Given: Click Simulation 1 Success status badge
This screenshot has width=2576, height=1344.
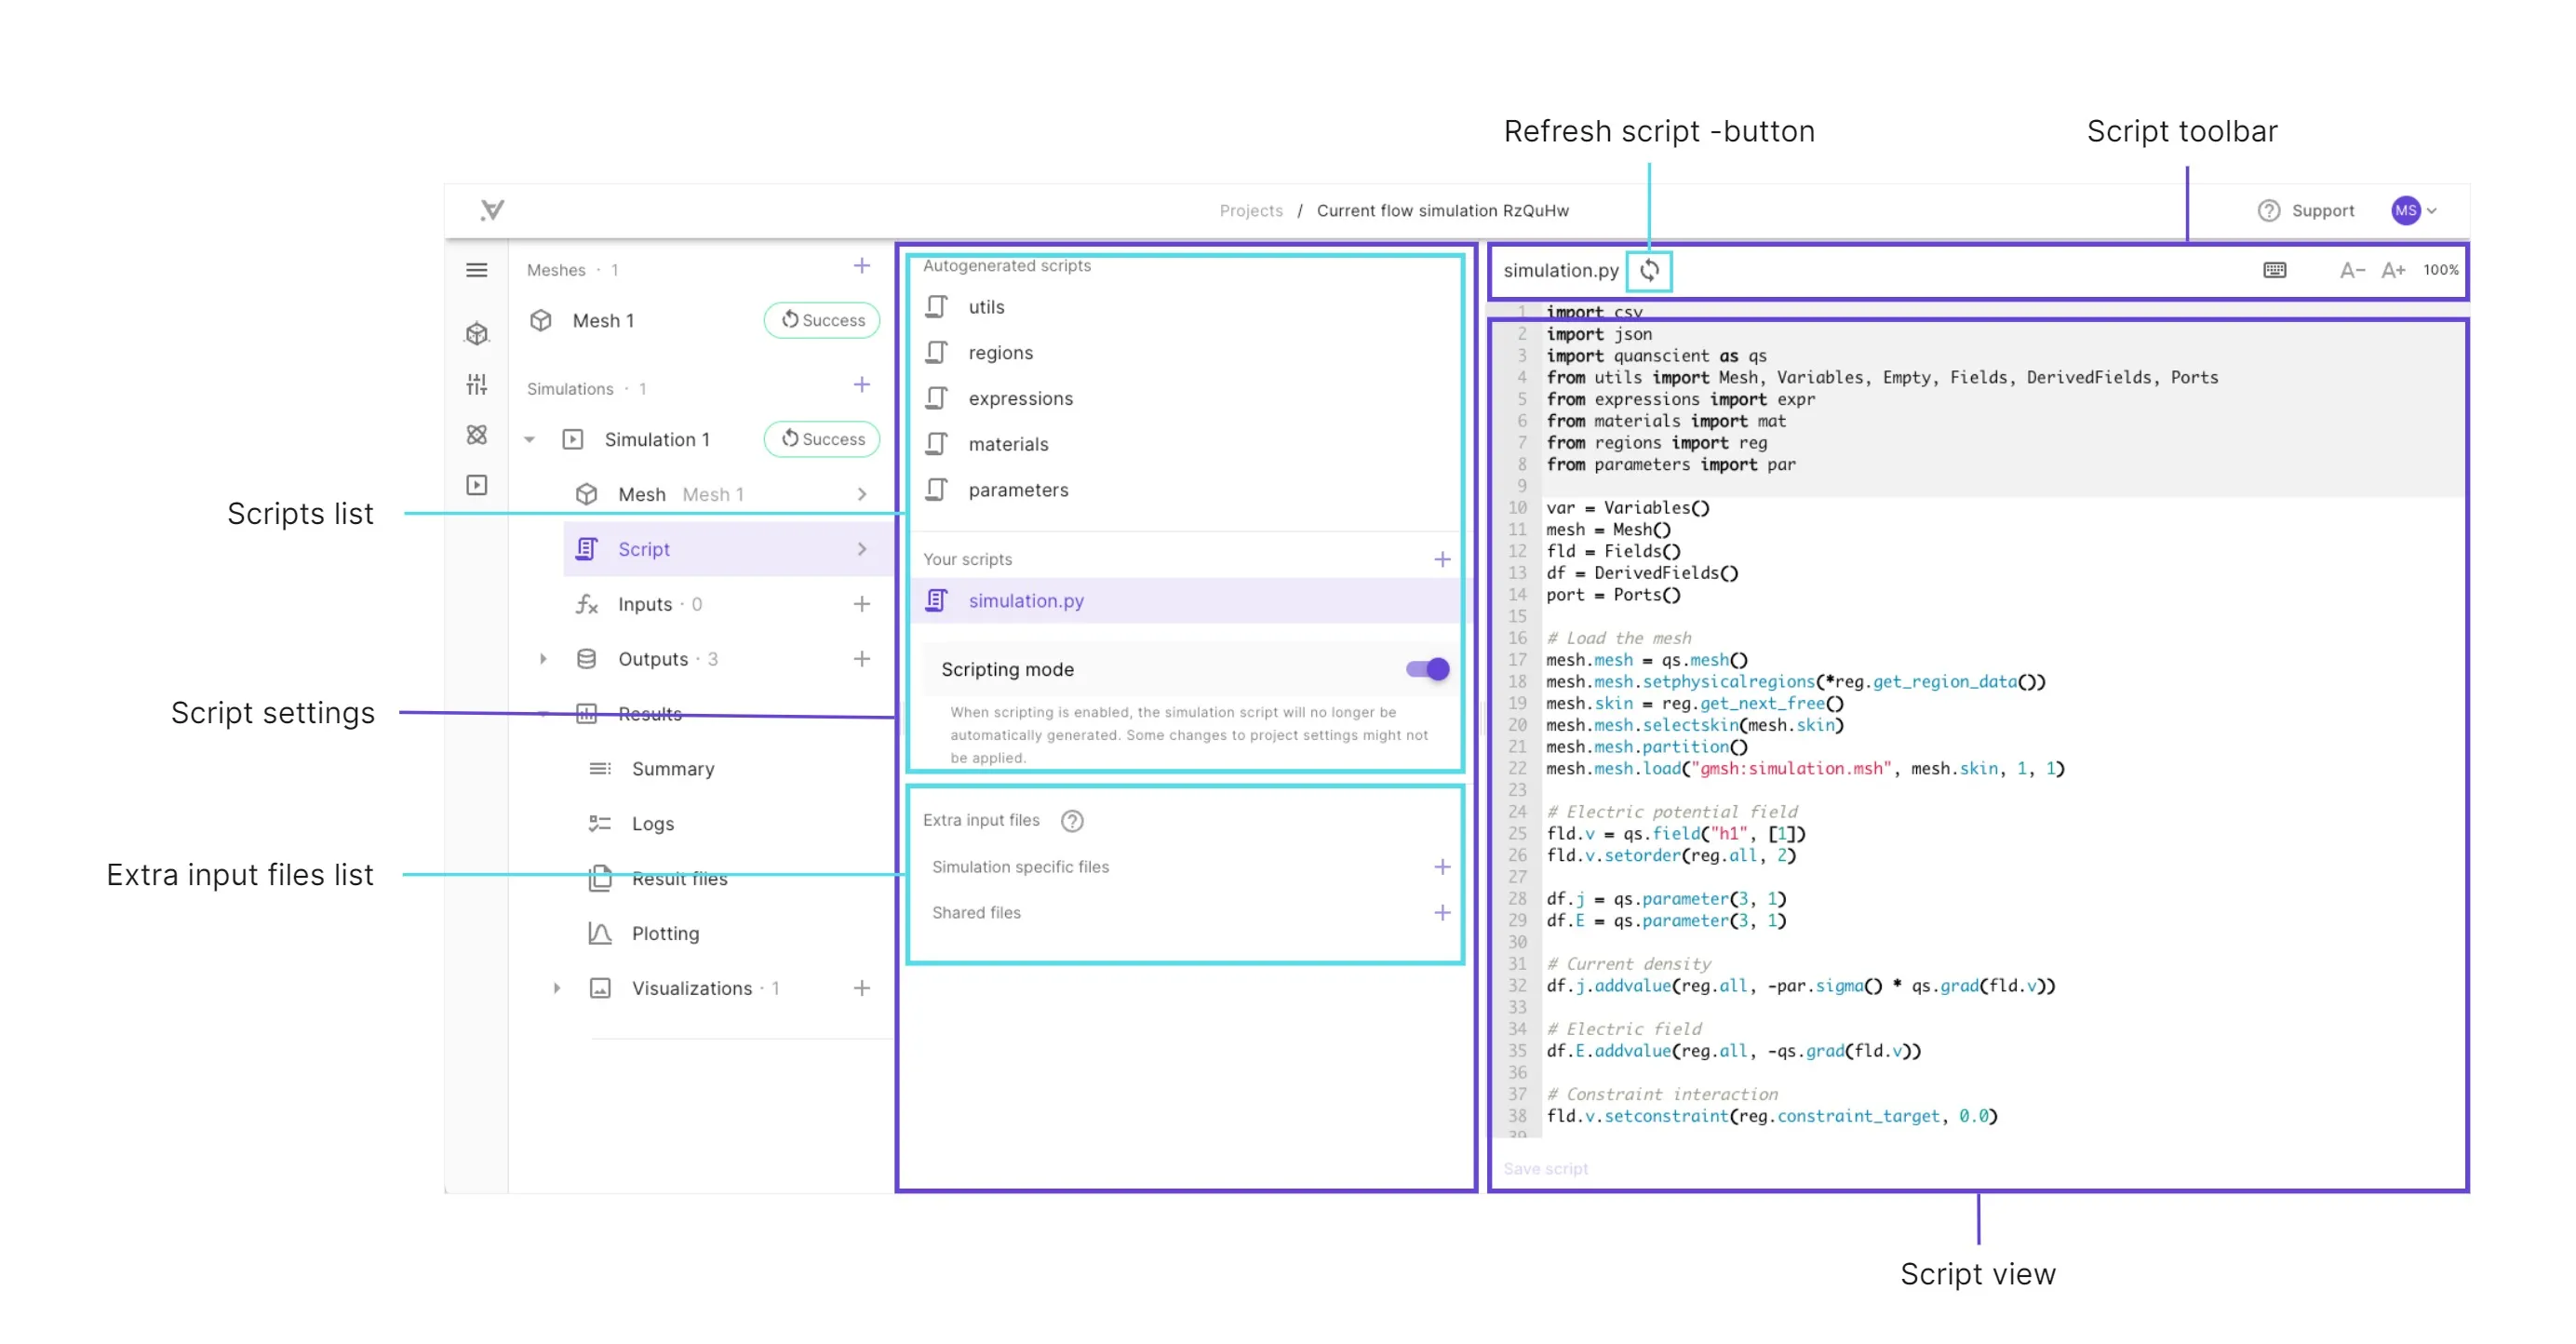Looking at the screenshot, I should 821,439.
